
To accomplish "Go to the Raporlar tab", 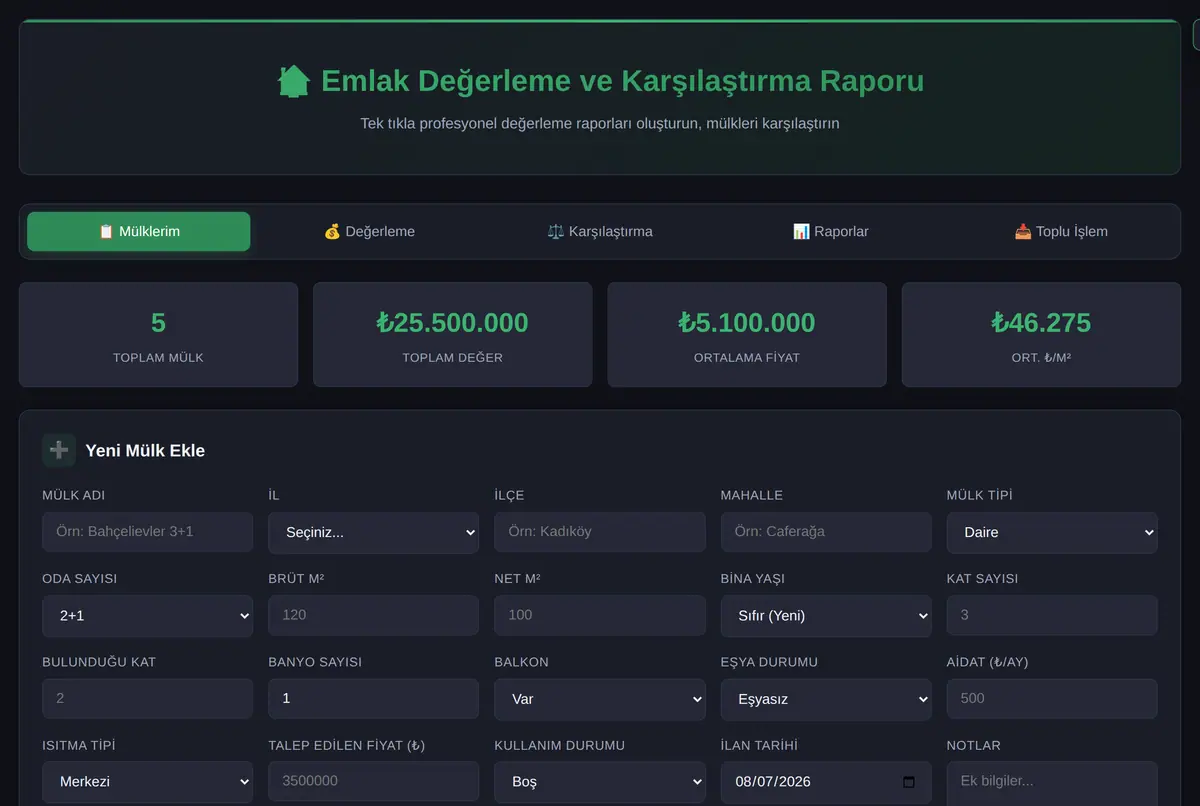I will (830, 231).
